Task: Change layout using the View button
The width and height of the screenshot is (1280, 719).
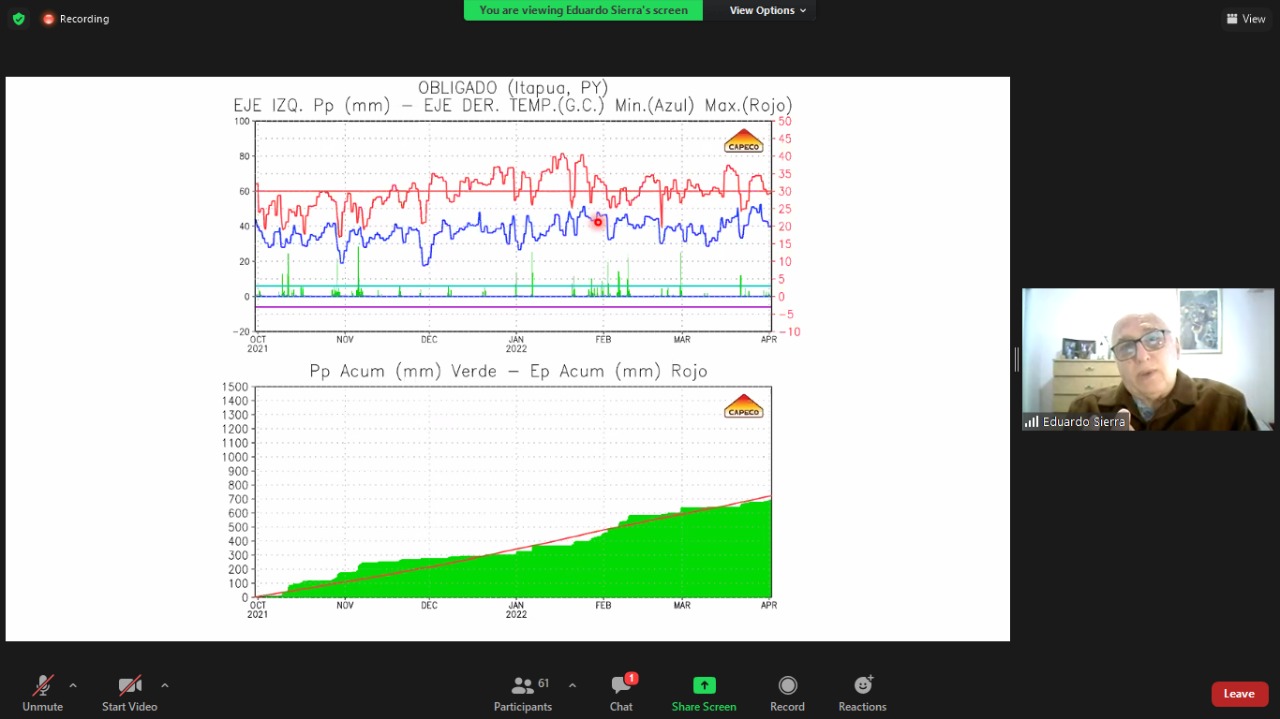Action: pyautogui.click(x=1246, y=19)
